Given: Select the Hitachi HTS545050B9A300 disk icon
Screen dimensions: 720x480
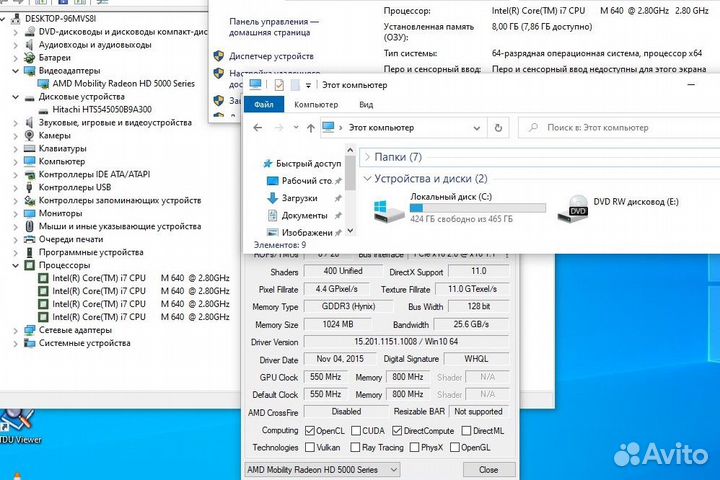Looking at the screenshot, I should coord(44,110).
